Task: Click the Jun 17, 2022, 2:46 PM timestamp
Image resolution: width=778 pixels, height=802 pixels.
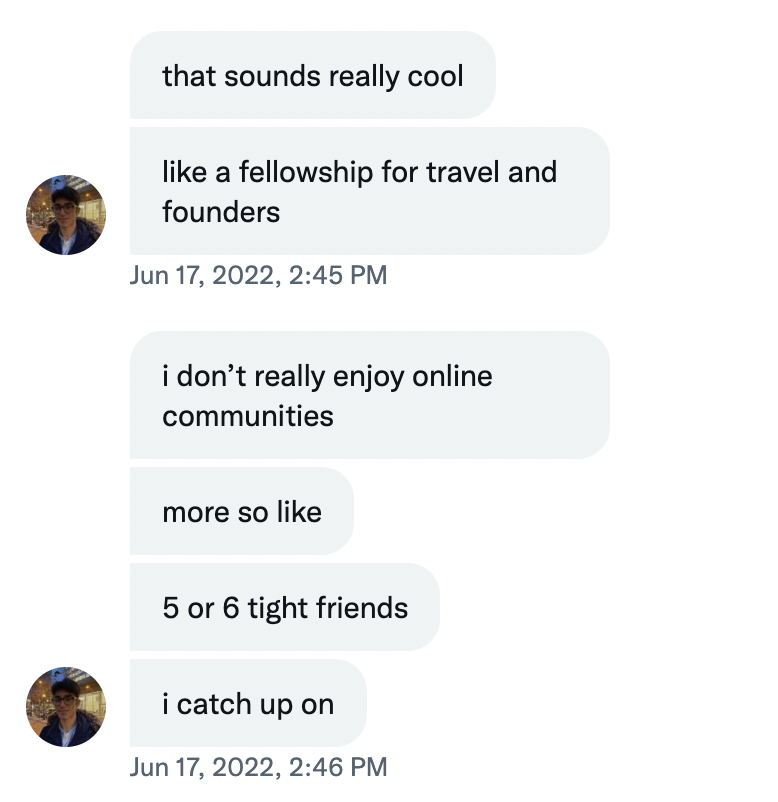Action: [x=258, y=767]
